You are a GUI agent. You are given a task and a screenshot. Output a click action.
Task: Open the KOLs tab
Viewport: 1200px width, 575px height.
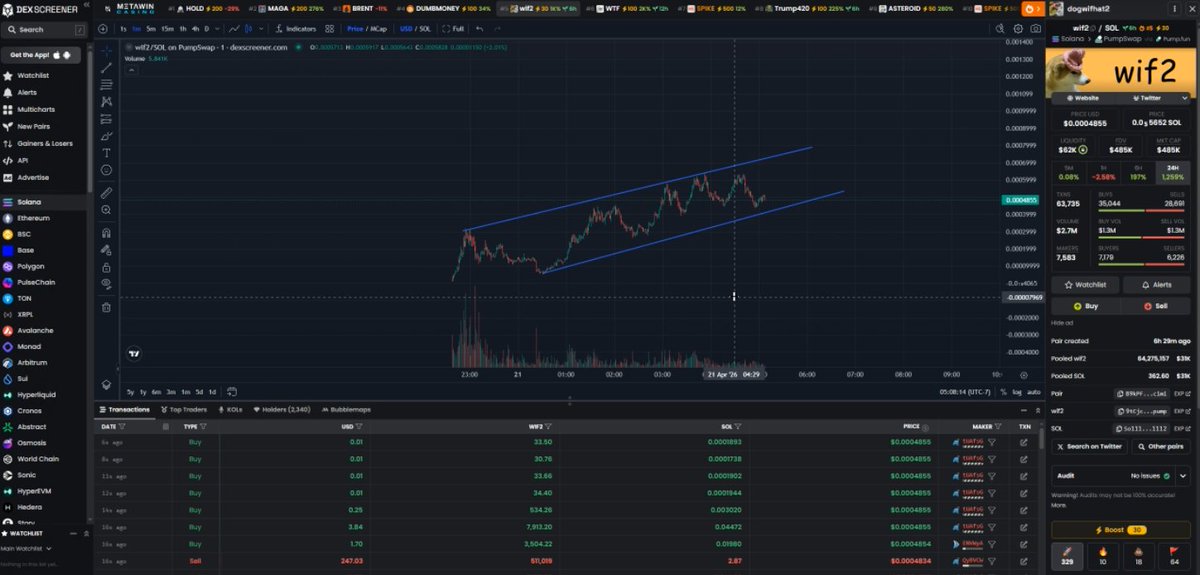coord(231,409)
